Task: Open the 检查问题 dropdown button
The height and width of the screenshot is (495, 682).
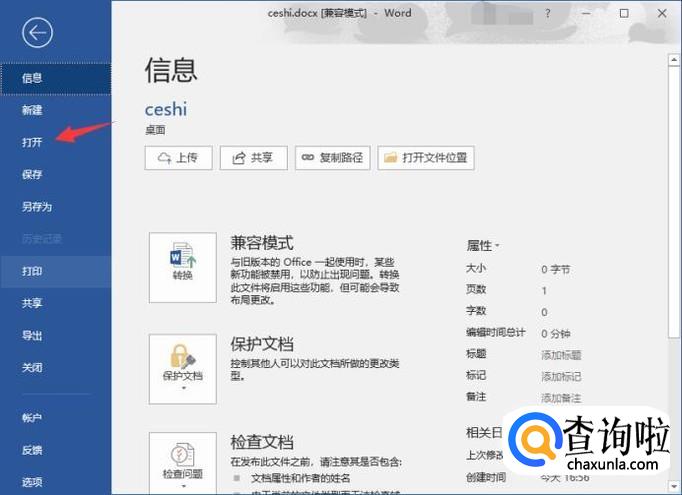Action: (x=183, y=464)
